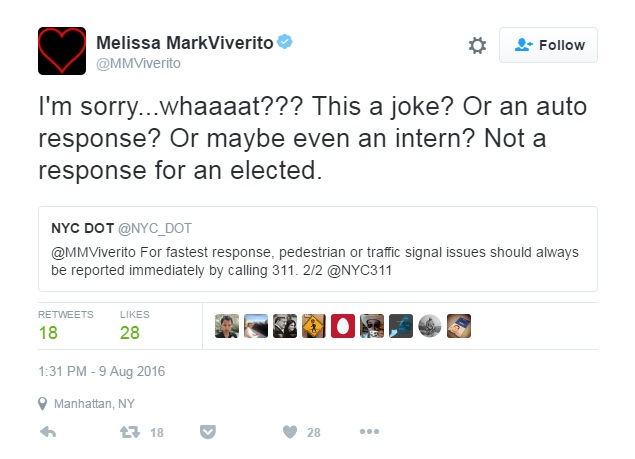Open the 1:31 PM - 9 Aug 2016 timestamp

[x=101, y=372]
